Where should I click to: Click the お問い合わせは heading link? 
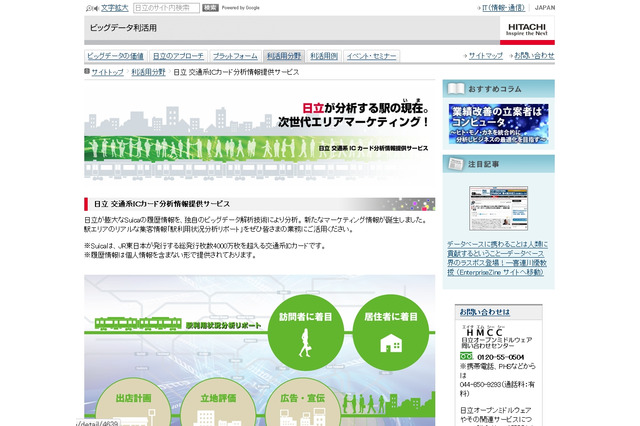pyautogui.click(x=484, y=312)
